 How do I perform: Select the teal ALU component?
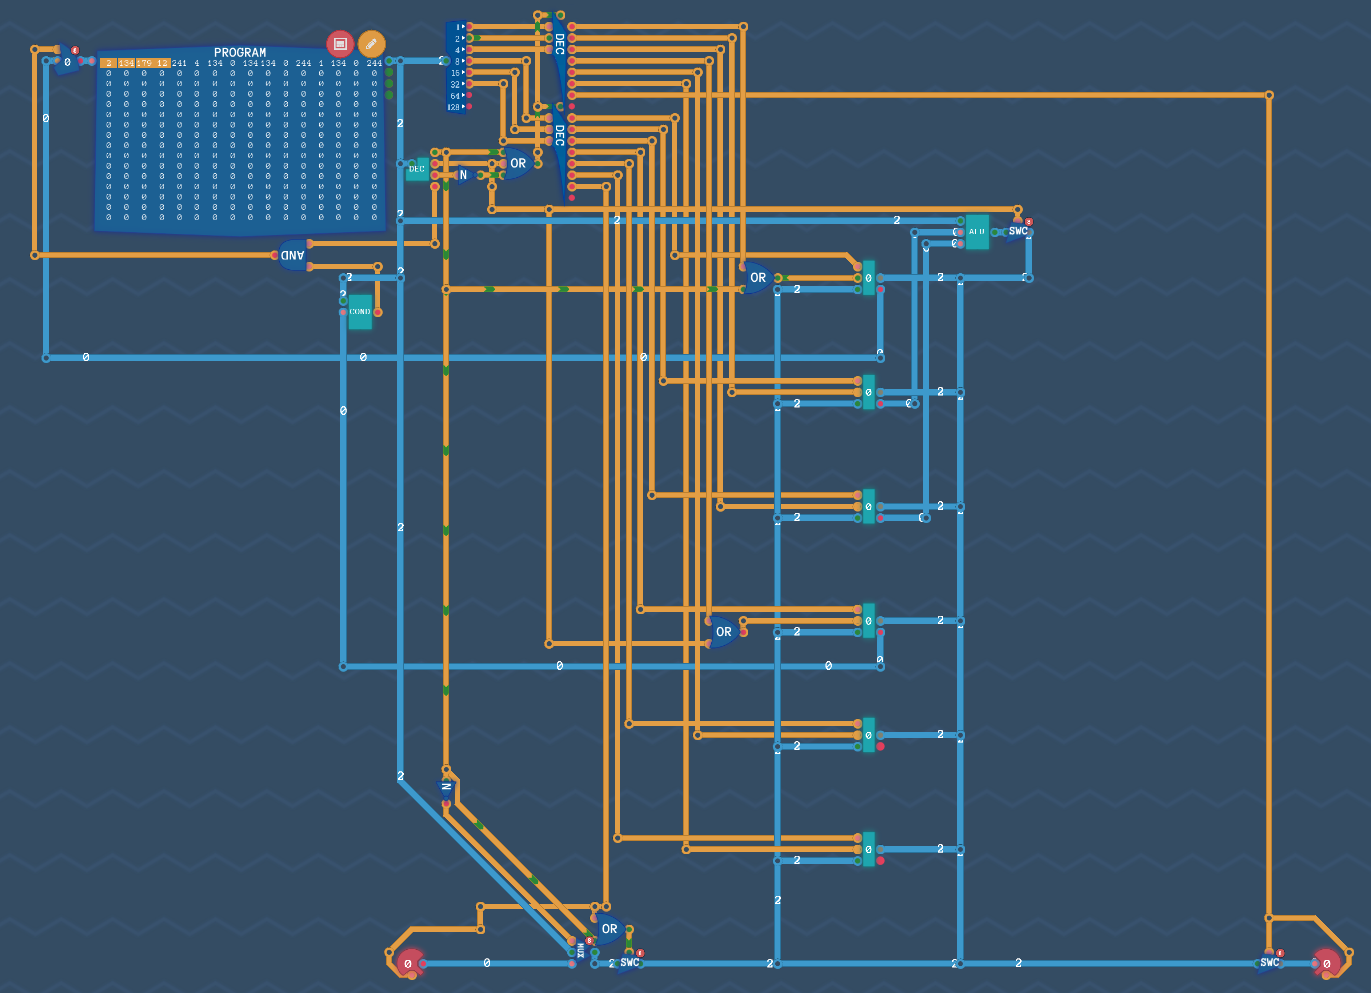977,232
